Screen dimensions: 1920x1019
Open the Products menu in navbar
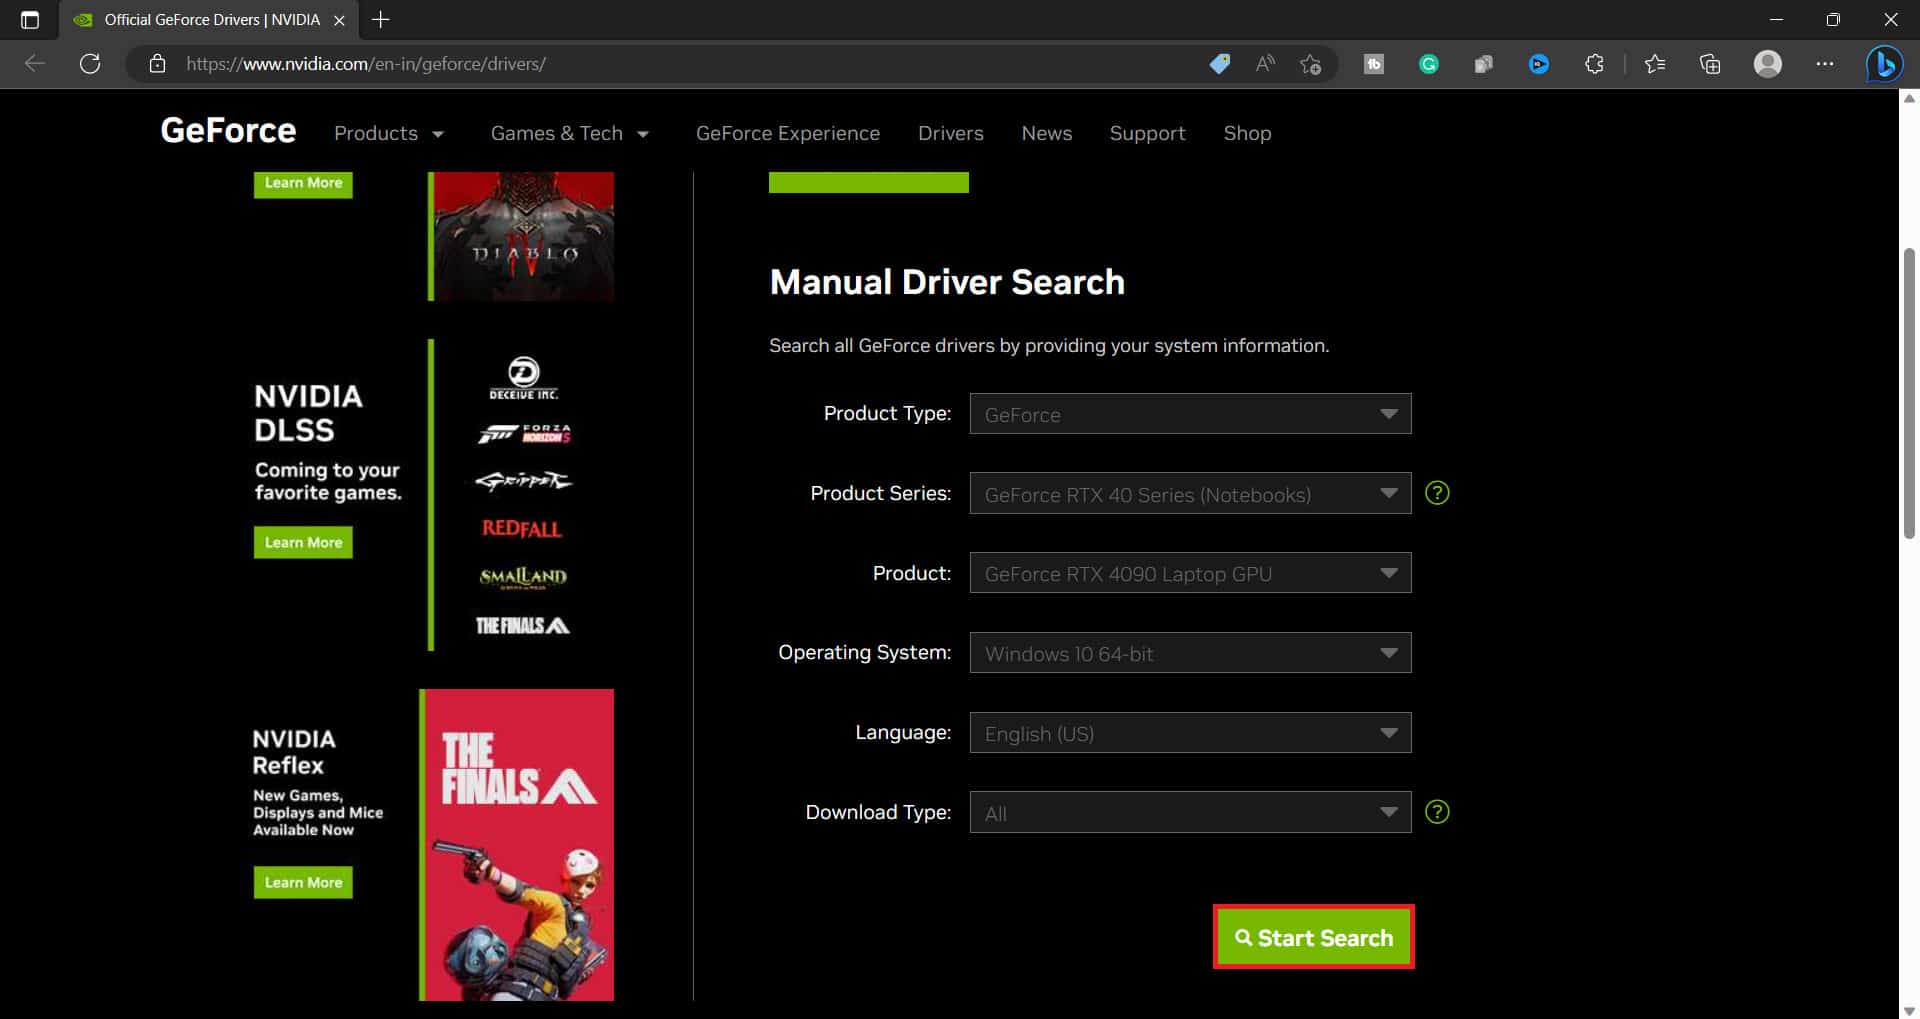[x=388, y=133]
